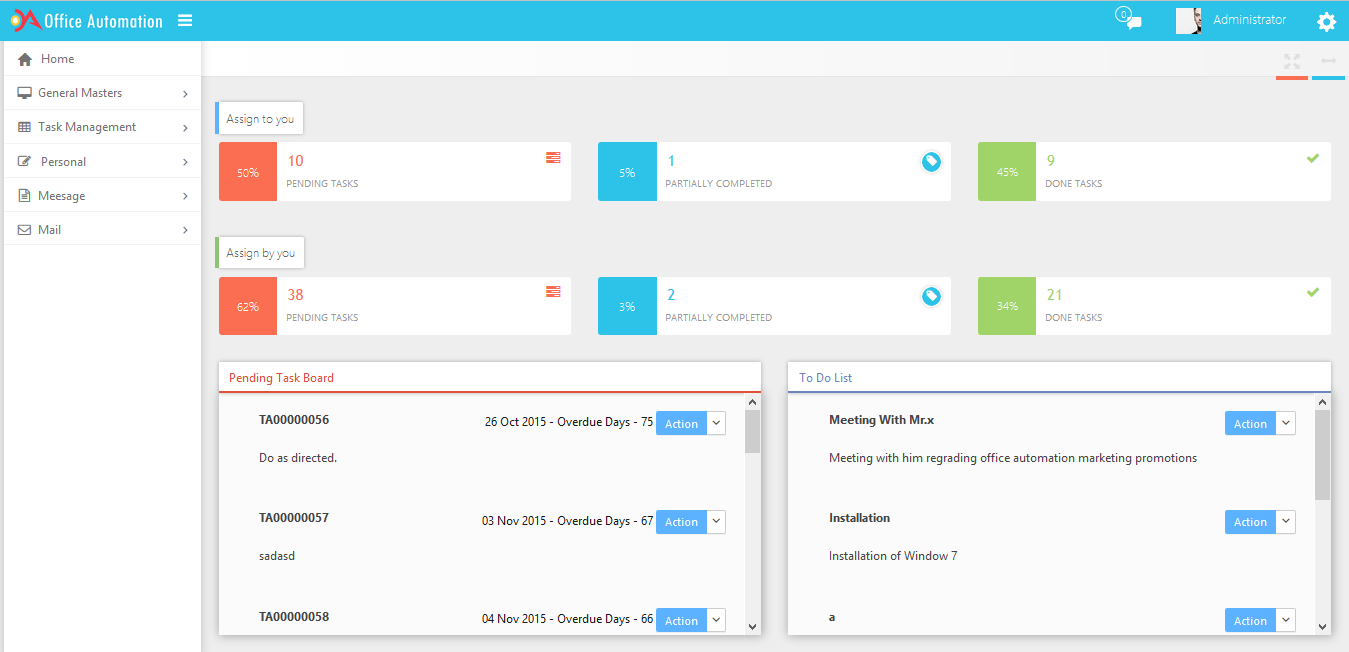Open Home in the sidebar

[x=102, y=59]
